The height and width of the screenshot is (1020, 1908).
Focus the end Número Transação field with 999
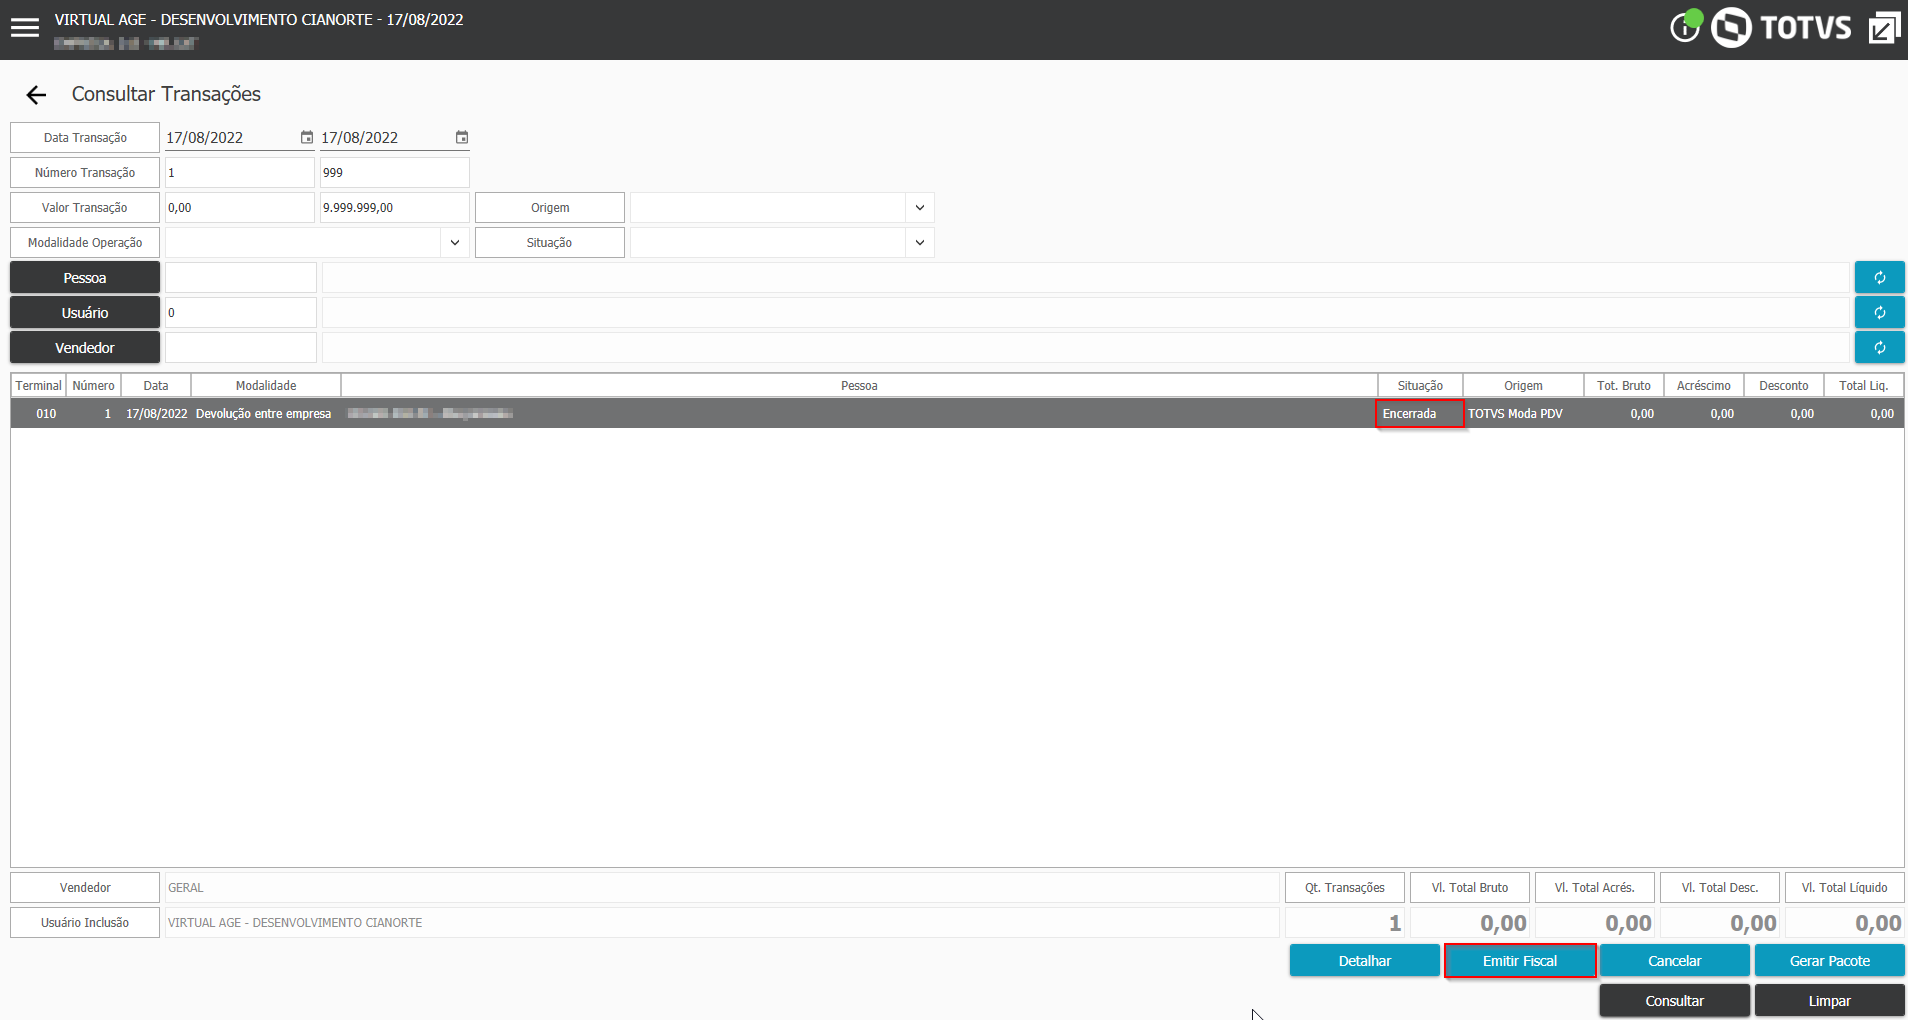[395, 173]
